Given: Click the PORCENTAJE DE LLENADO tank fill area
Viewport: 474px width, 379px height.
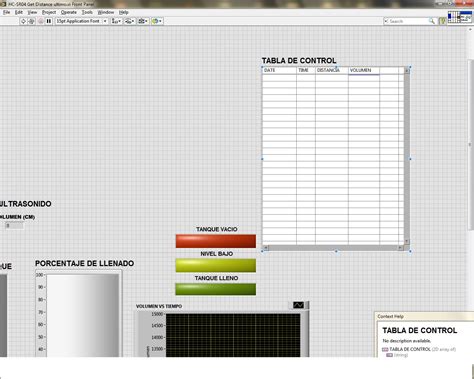Looking at the screenshot, I should (x=83, y=315).
